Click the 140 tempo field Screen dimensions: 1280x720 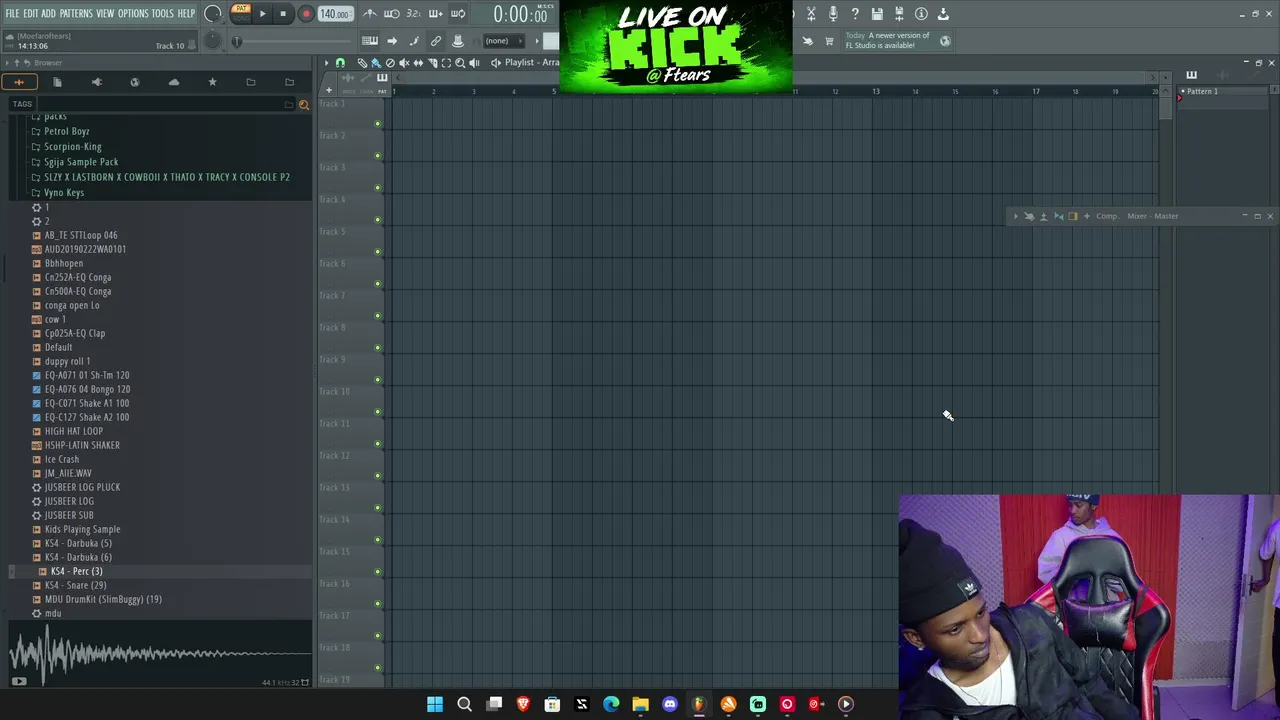(x=335, y=14)
